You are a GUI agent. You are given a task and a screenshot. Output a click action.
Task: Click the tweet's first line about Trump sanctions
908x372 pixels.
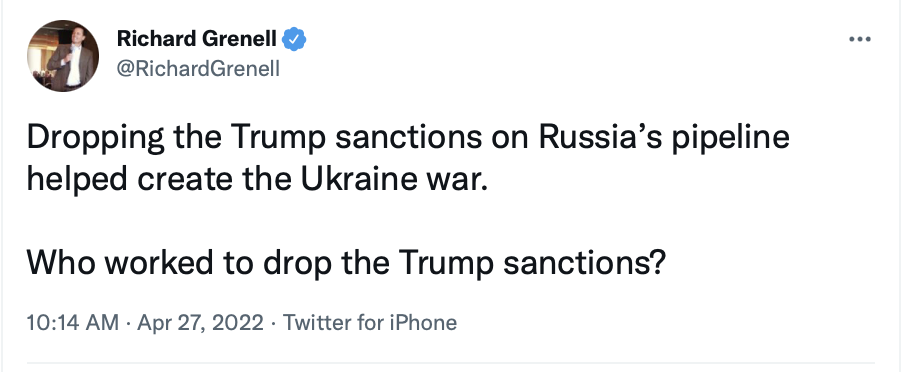coord(408,138)
